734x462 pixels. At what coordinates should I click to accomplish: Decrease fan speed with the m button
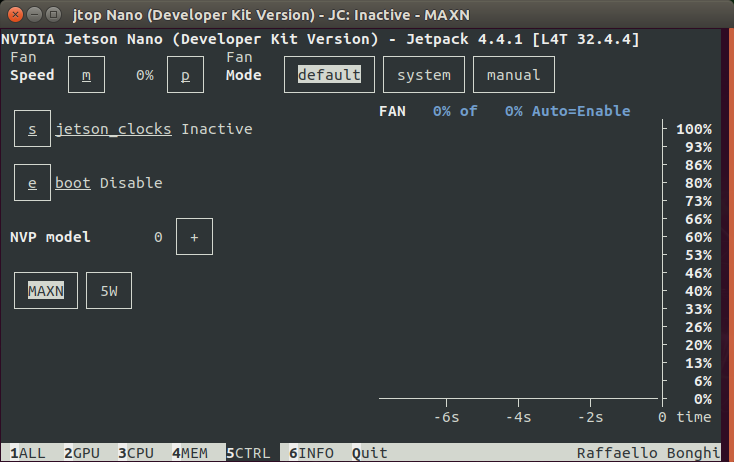coord(86,75)
